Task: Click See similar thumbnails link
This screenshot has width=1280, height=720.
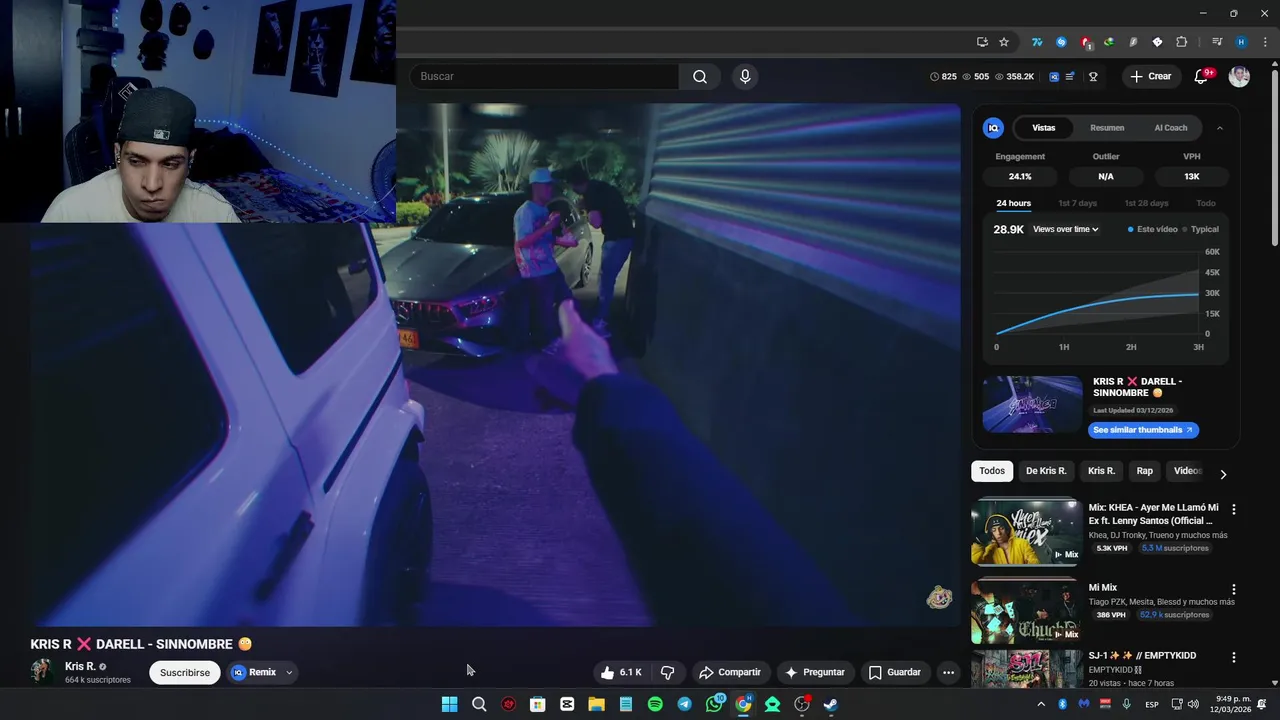Action: [1143, 430]
